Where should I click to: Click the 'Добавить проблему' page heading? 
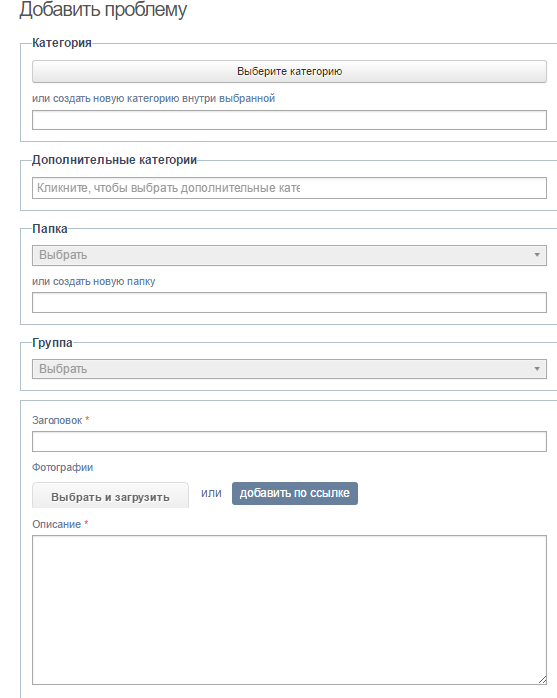(103, 10)
